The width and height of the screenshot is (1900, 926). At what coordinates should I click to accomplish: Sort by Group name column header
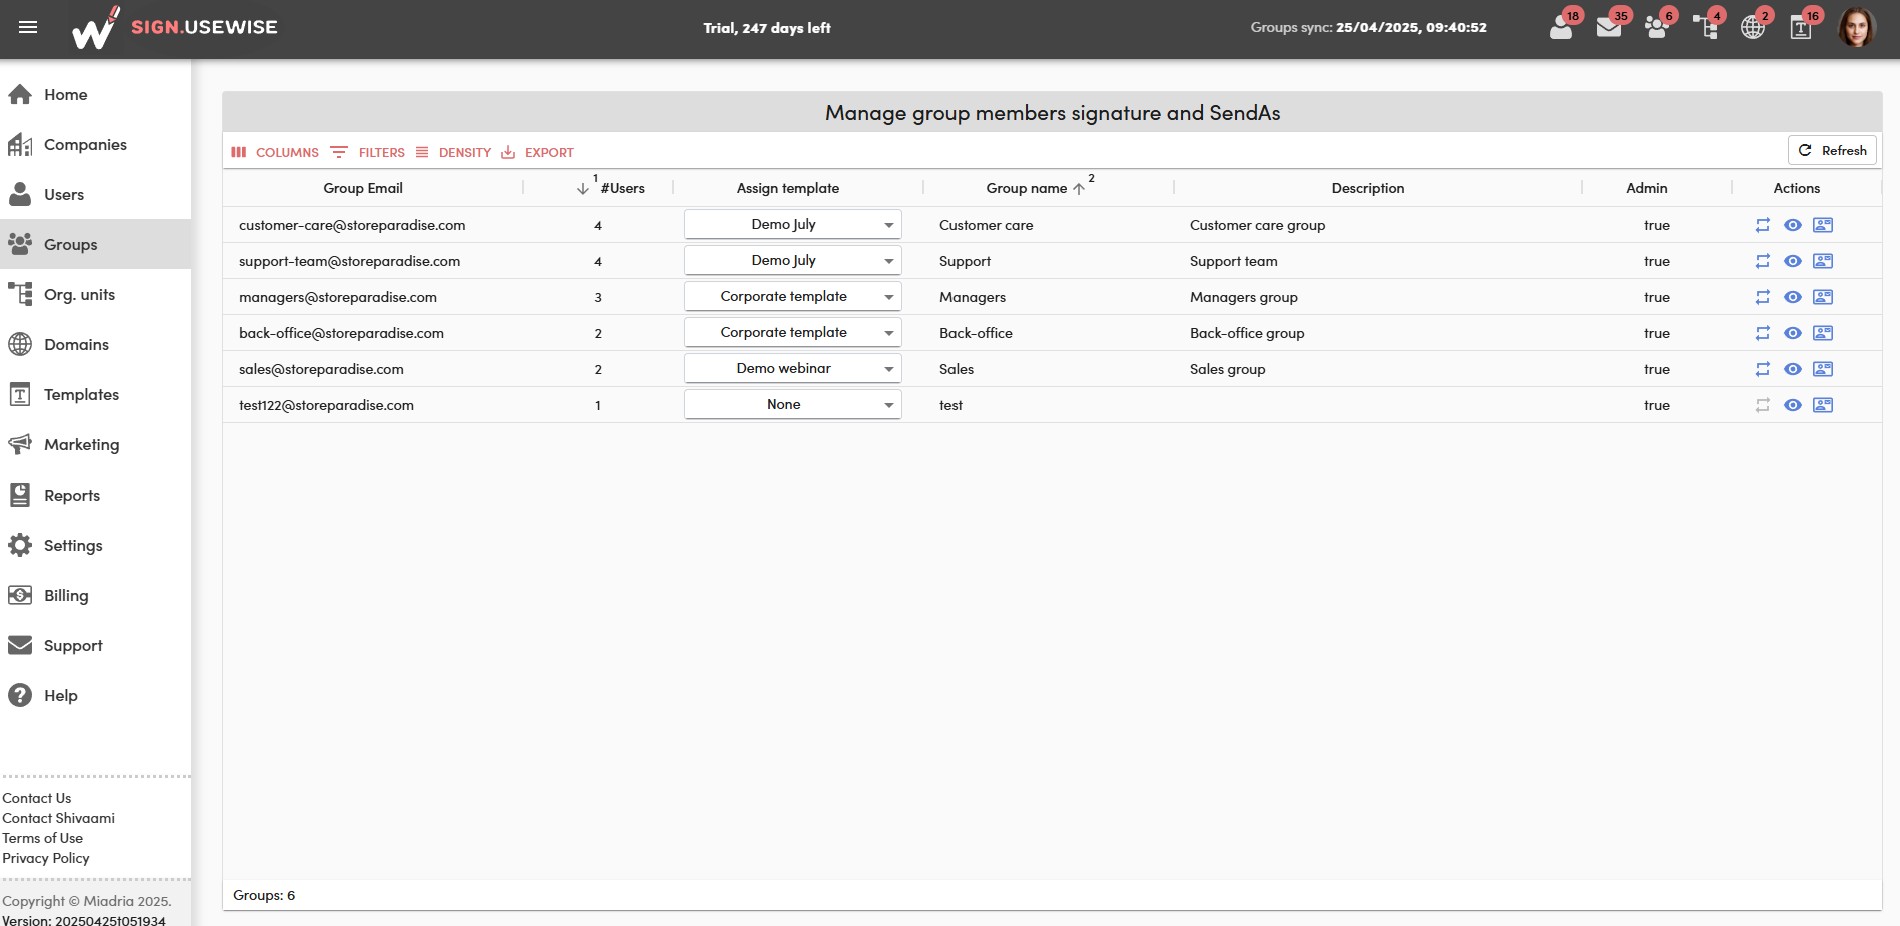click(1027, 188)
